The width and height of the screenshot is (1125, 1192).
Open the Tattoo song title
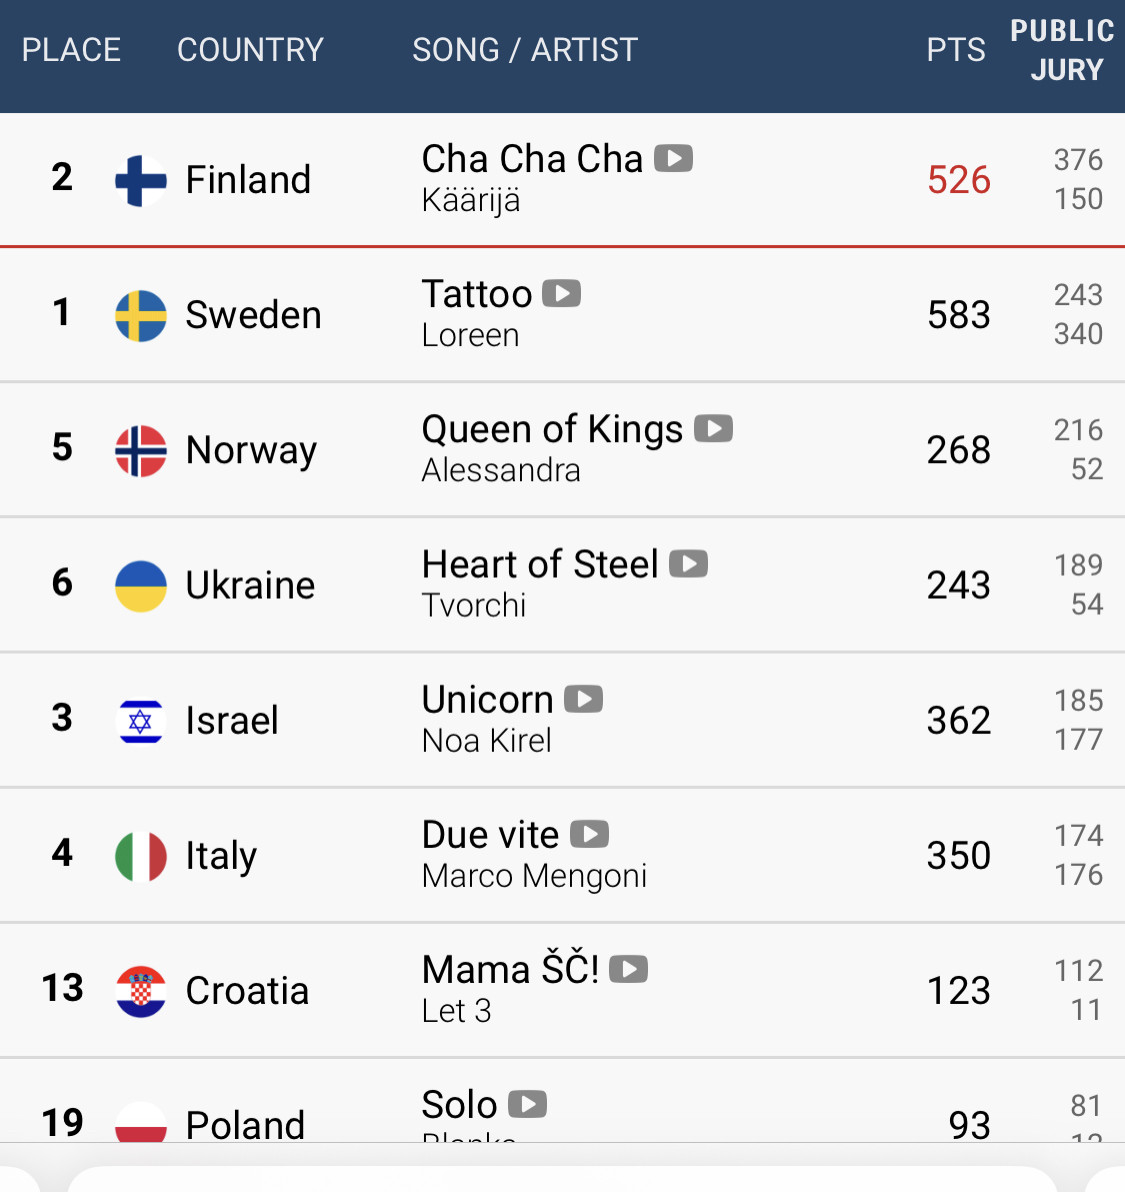pos(477,294)
